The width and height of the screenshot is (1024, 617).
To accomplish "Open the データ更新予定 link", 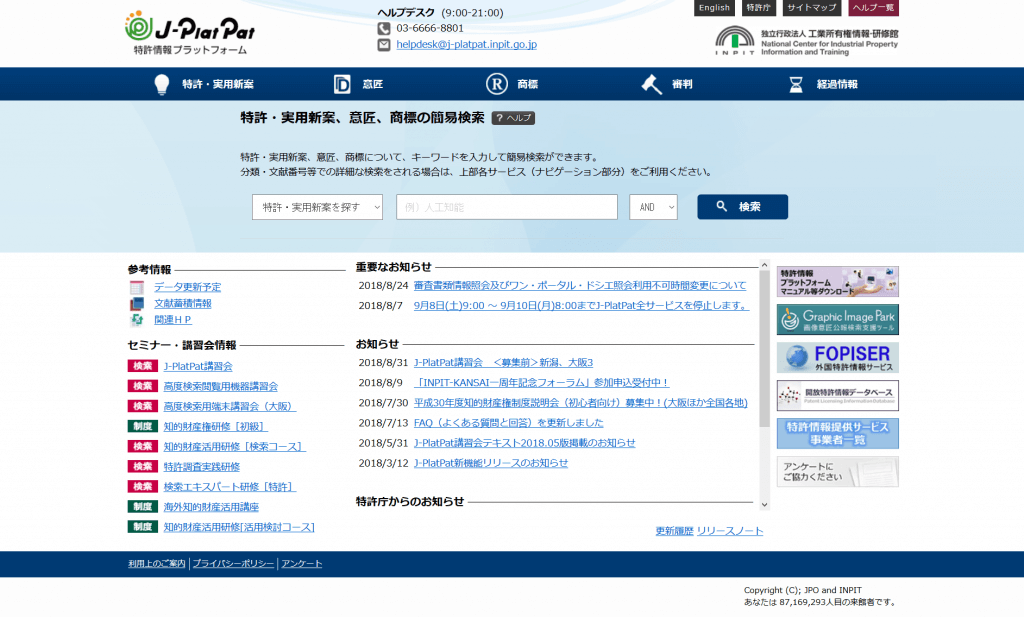I will tap(187, 287).
